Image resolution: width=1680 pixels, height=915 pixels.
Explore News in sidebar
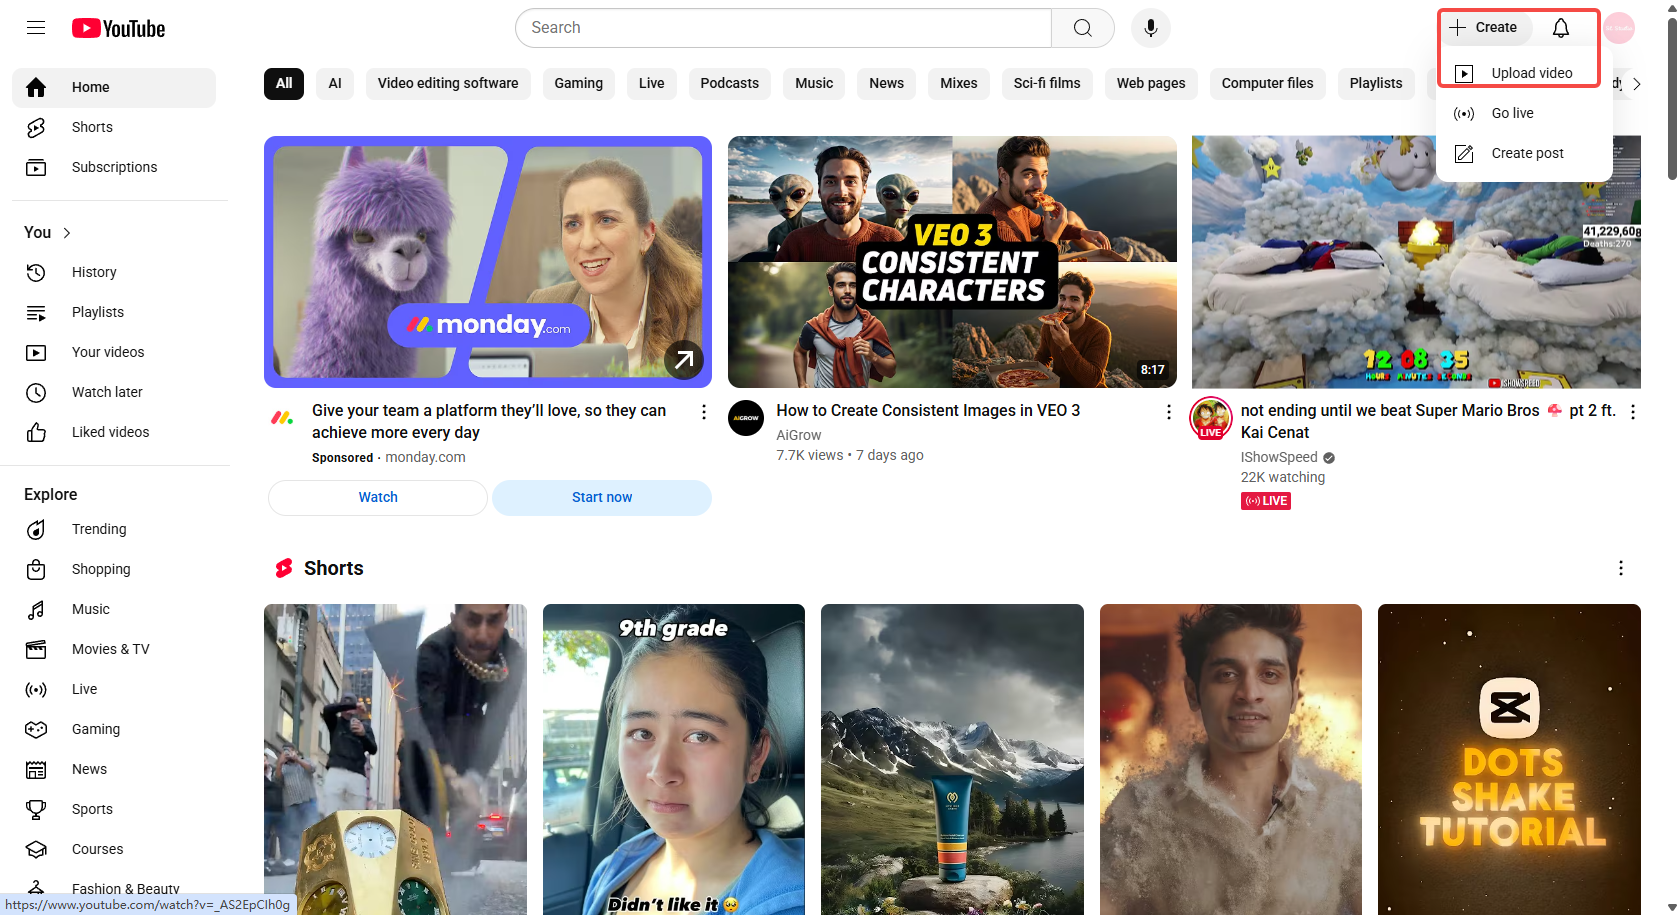114,769
